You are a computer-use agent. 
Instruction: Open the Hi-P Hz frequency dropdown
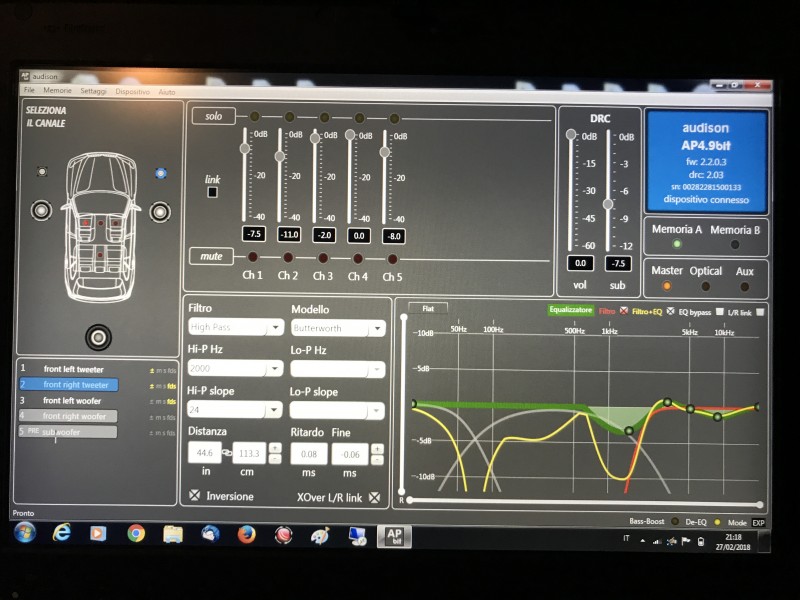tap(235, 368)
